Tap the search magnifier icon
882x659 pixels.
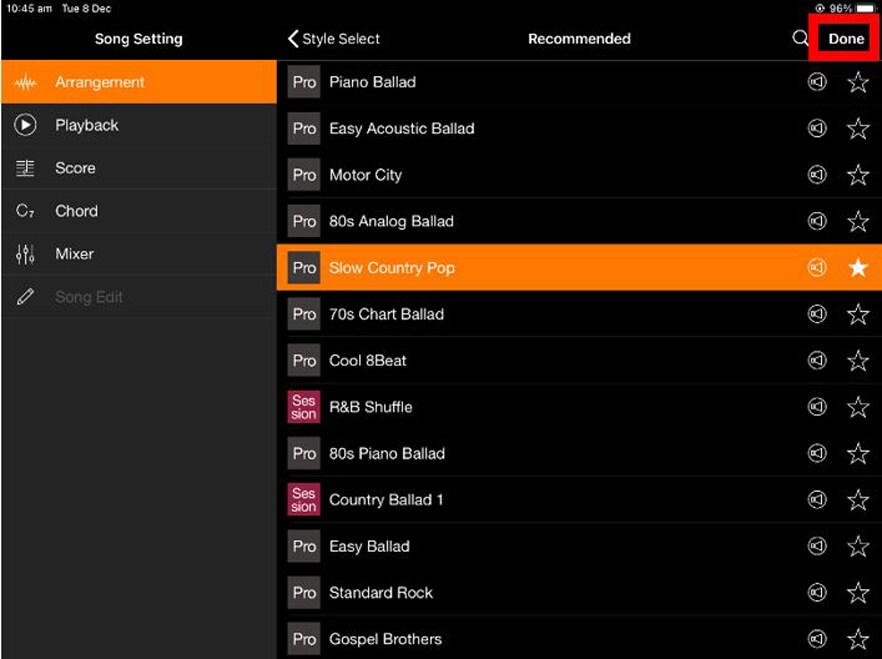[800, 39]
